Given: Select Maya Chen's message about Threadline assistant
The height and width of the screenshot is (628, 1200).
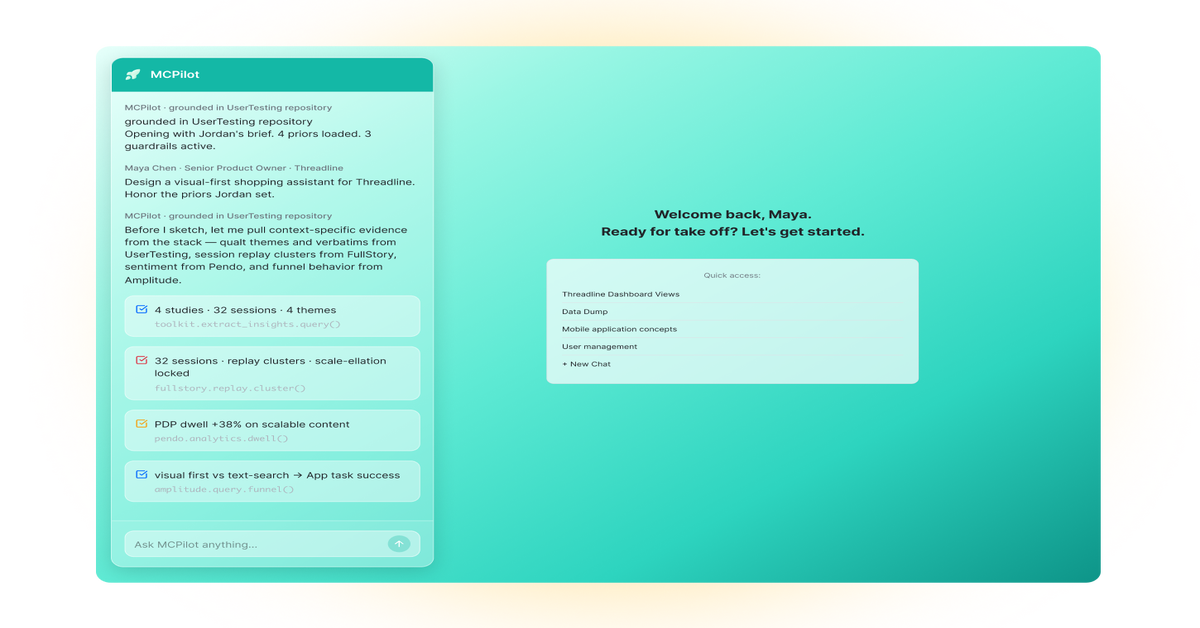Looking at the screenshot, I should (270, 188).
